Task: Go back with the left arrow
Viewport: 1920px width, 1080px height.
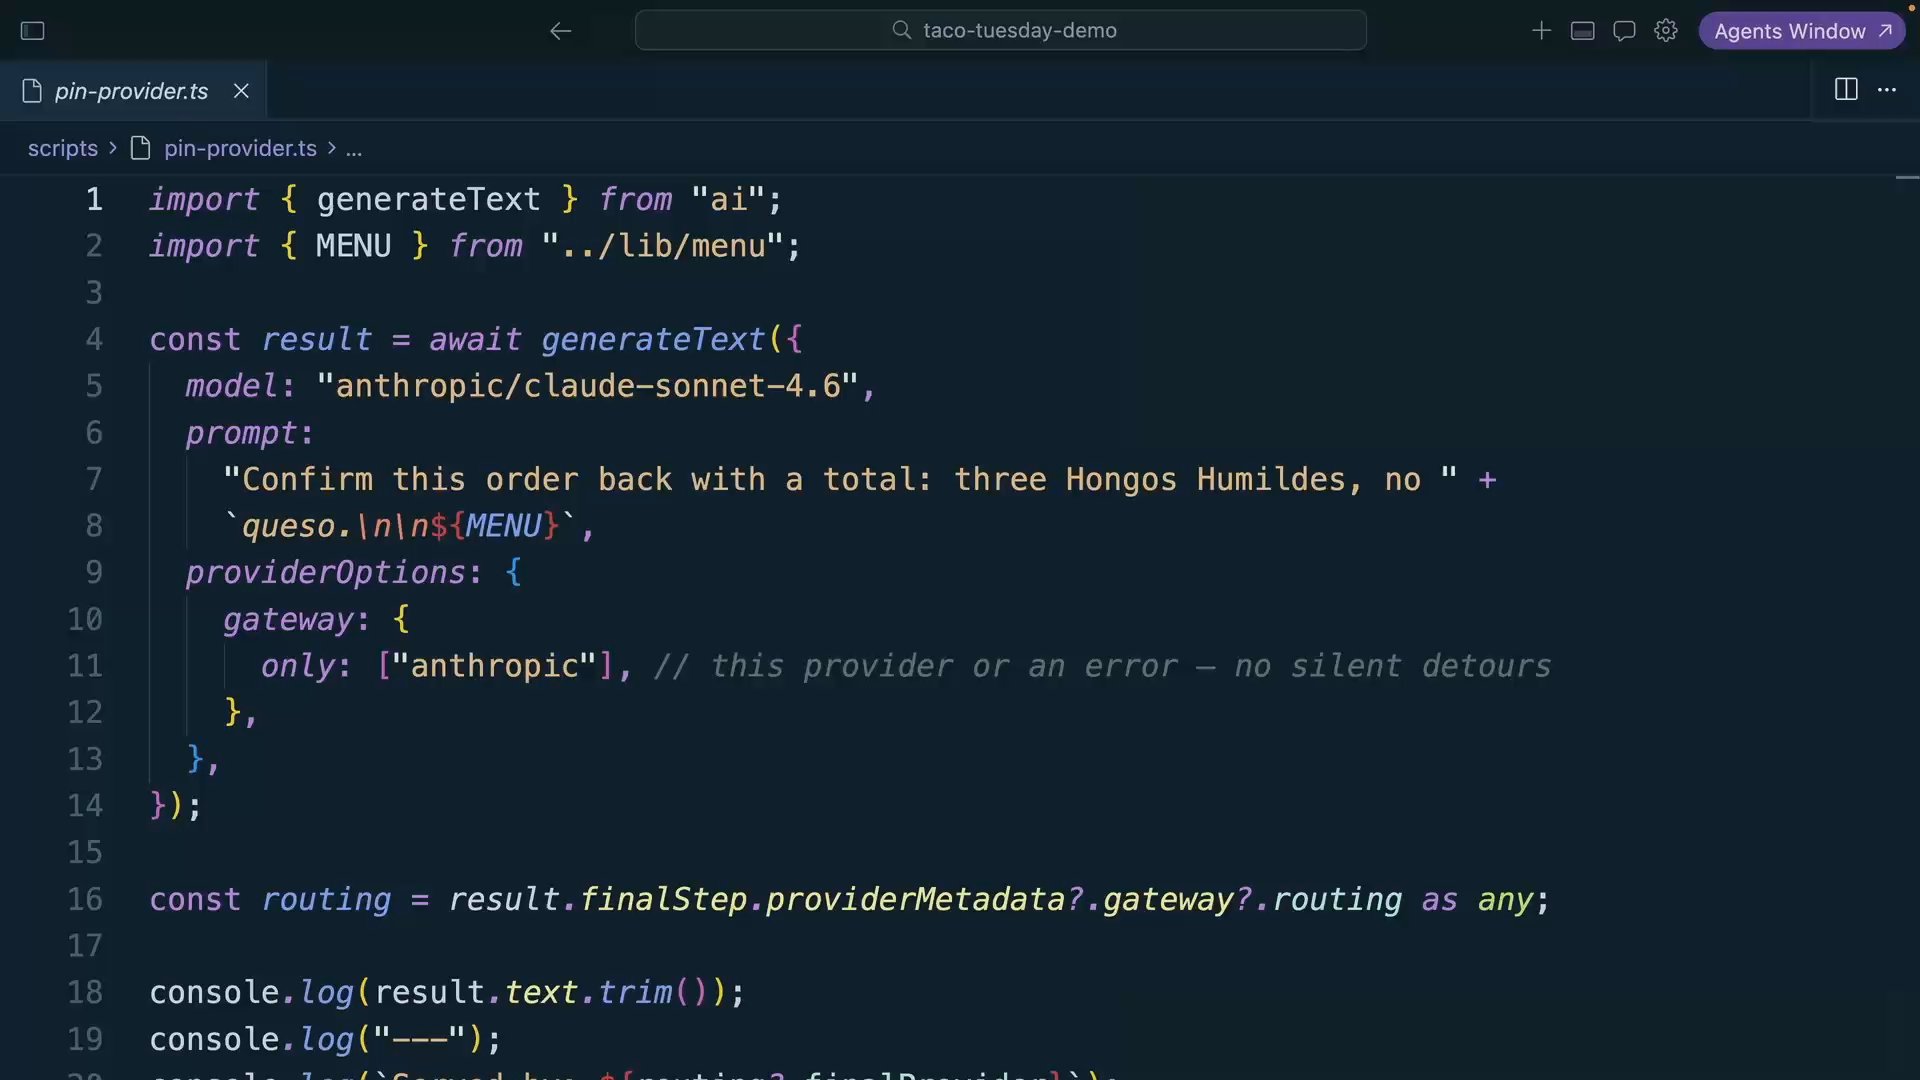Action: (560, 31)
